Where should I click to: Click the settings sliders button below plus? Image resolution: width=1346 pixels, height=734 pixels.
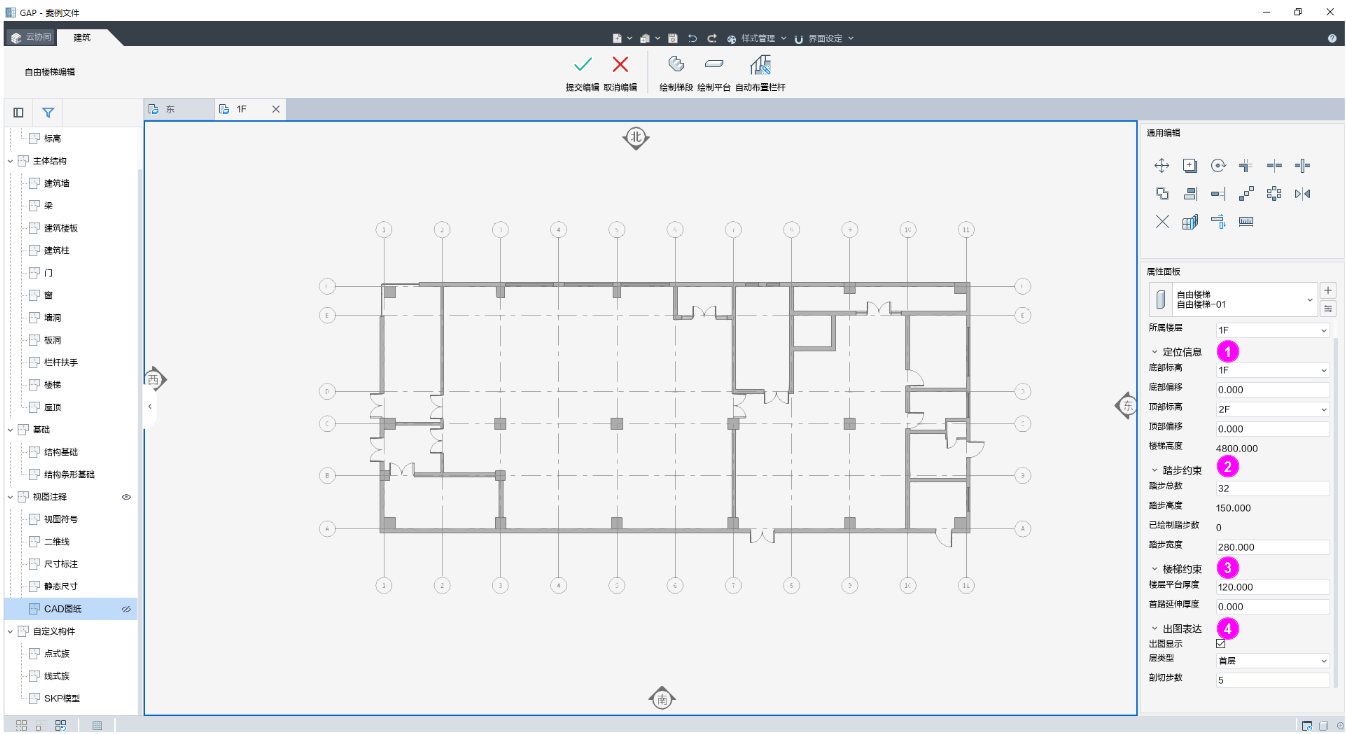point(1328,308)
